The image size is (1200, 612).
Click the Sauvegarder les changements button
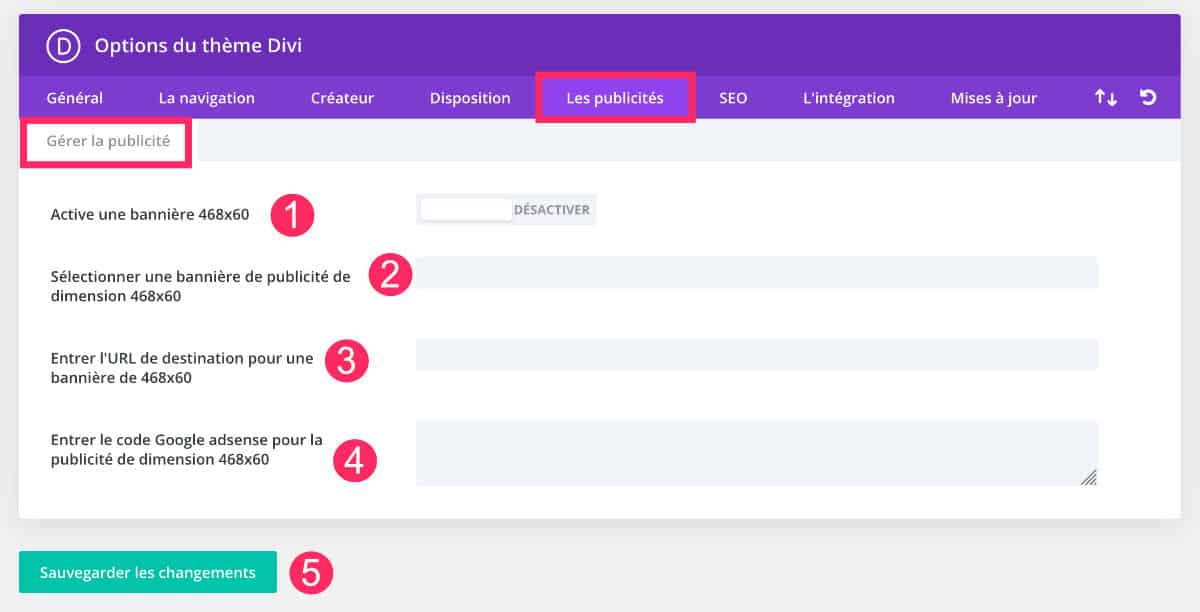pos(148,573)
